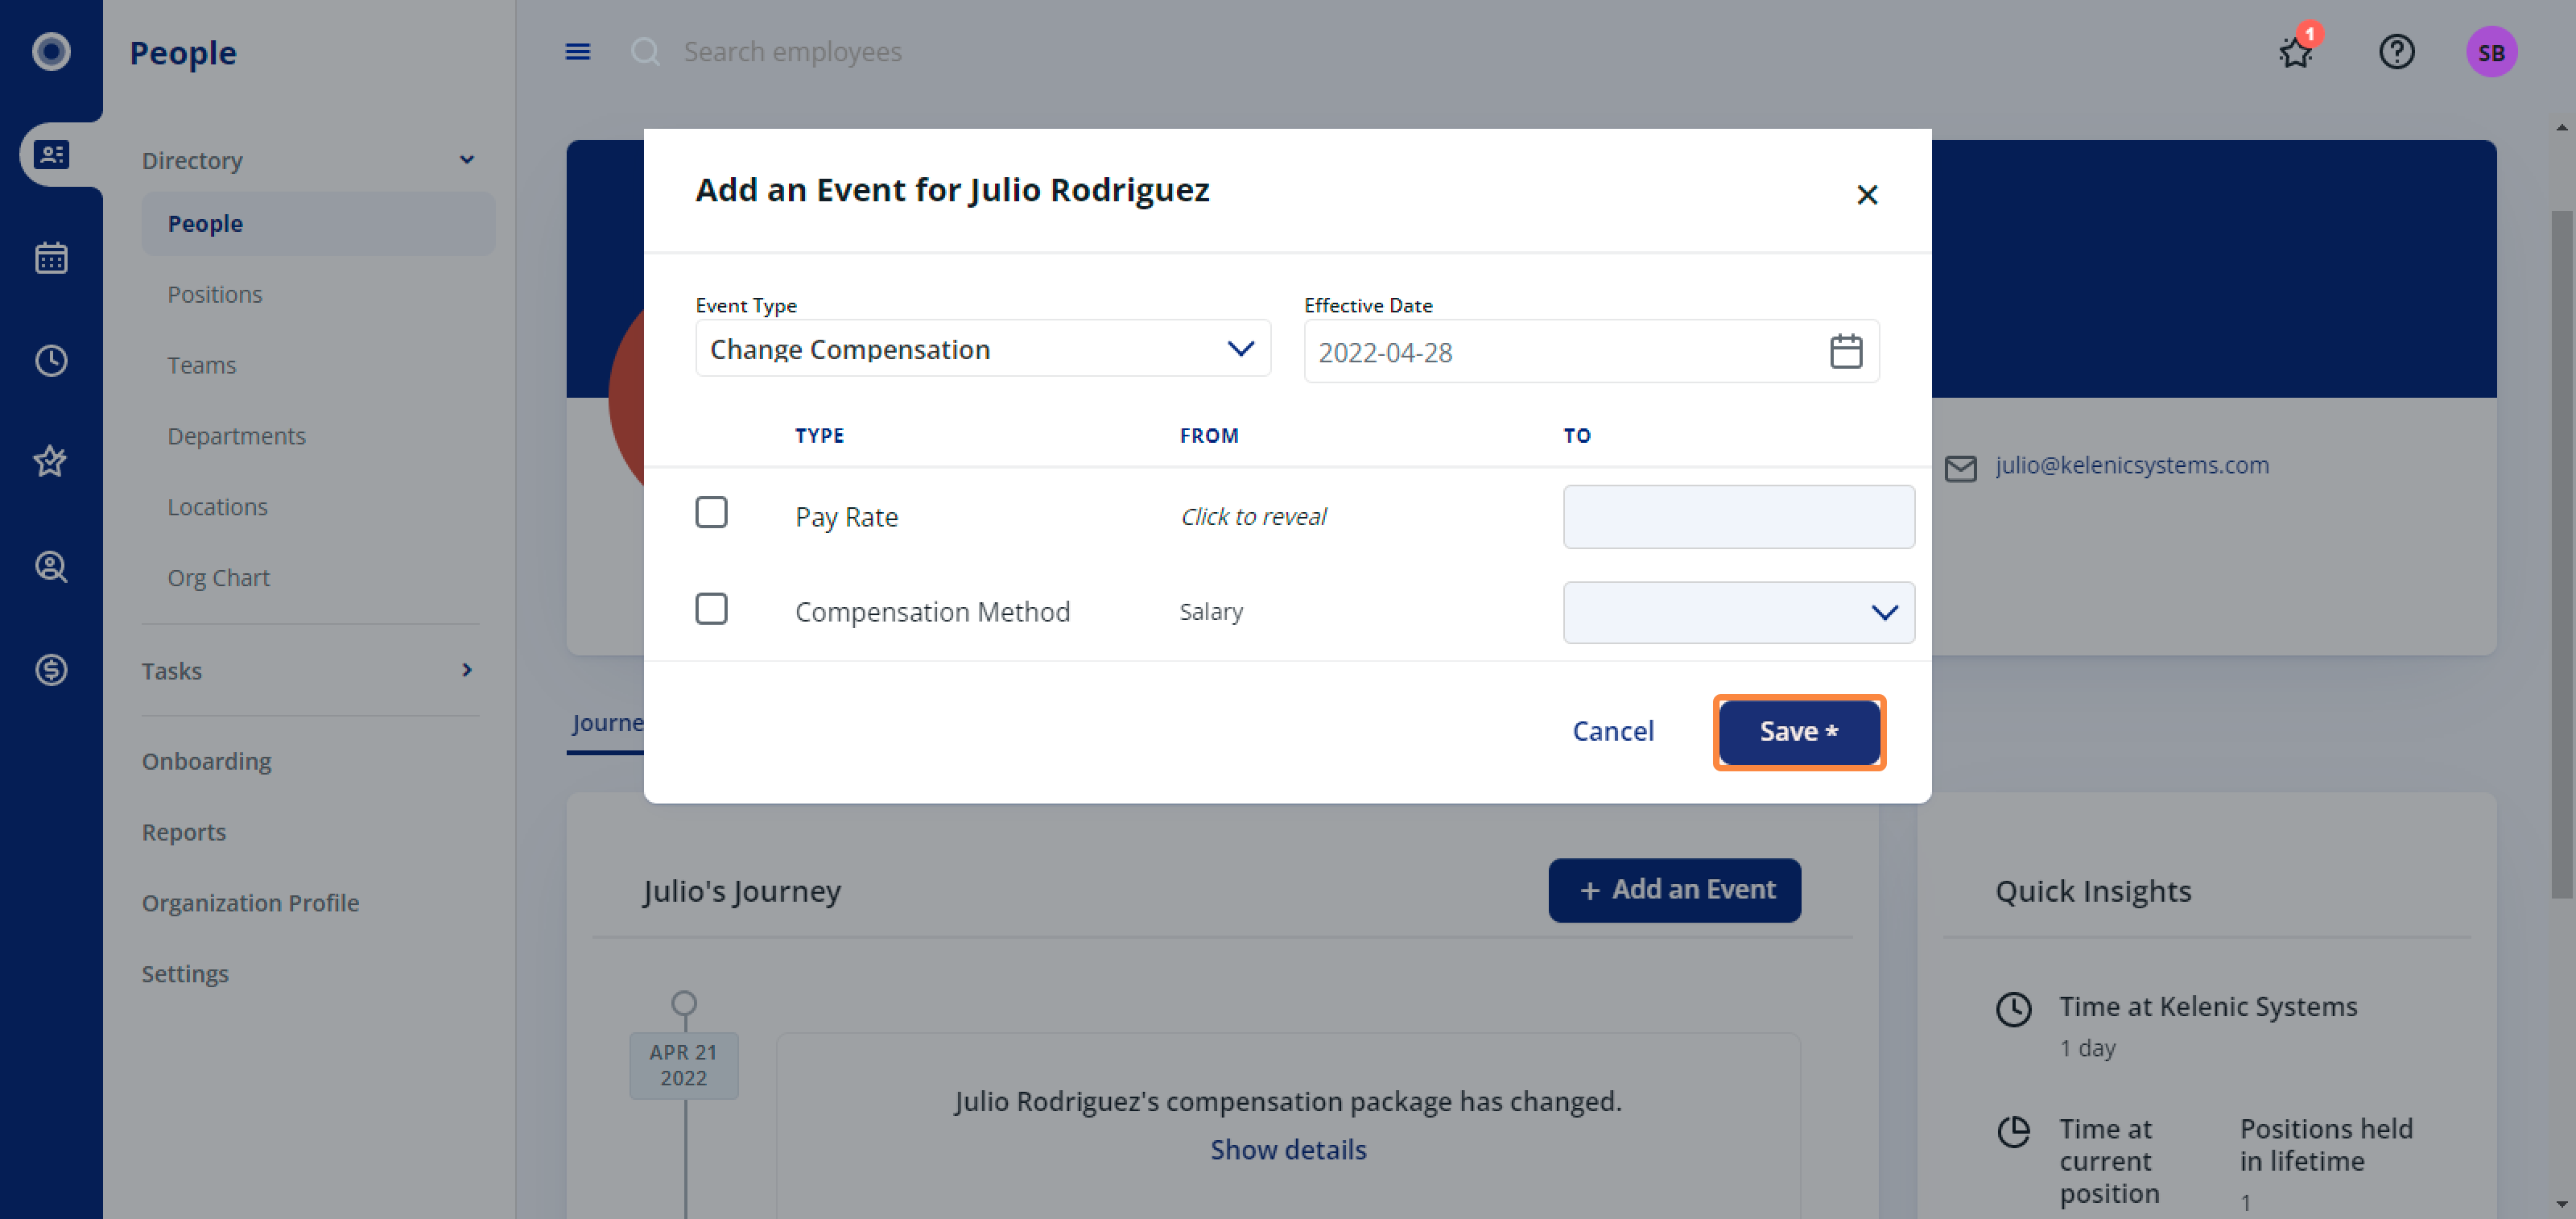This screenshot has width=2576, height=1219.
Task: Click the Pay Rate To input field
Action: pos(1738,517)
